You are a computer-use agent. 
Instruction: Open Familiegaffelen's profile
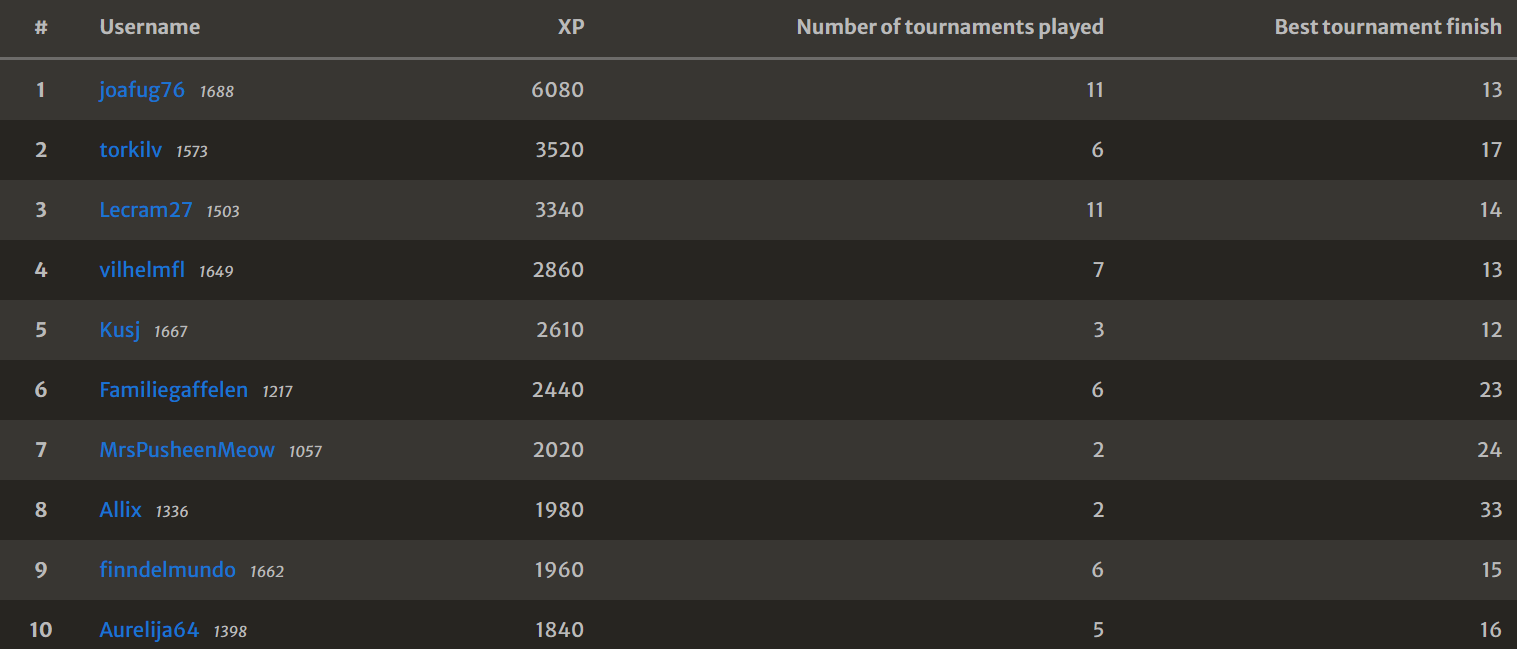[173, 390]
